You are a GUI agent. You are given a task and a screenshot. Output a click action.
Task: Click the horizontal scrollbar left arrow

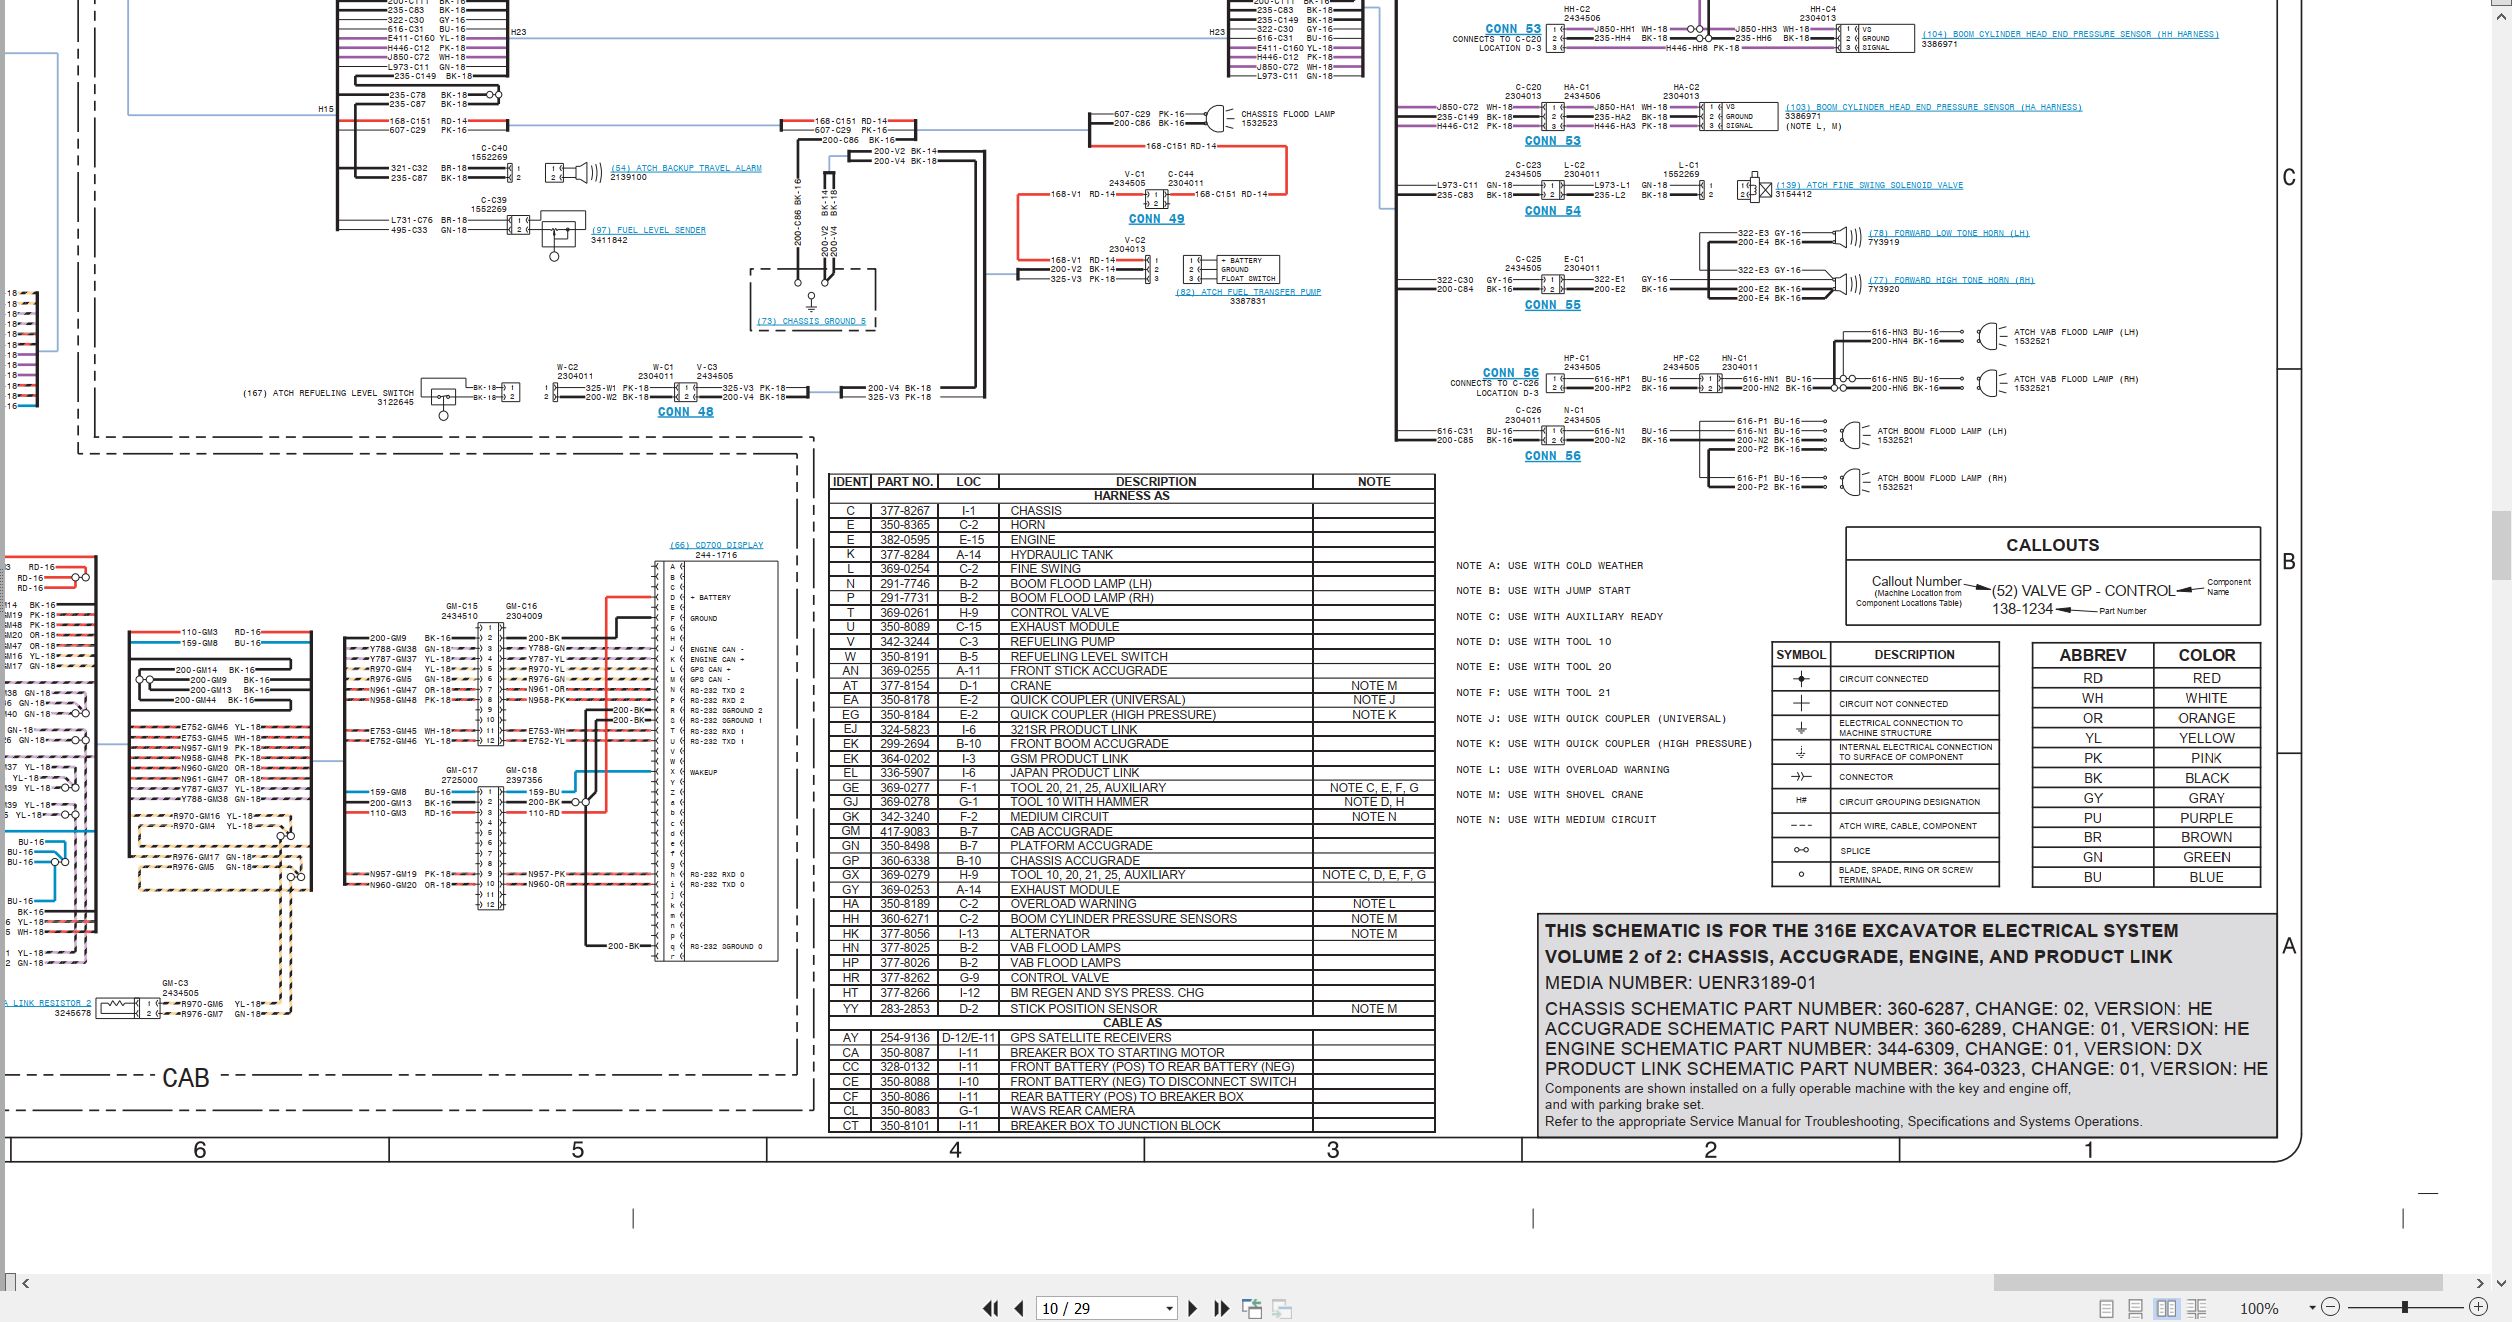pos(26,1283)
